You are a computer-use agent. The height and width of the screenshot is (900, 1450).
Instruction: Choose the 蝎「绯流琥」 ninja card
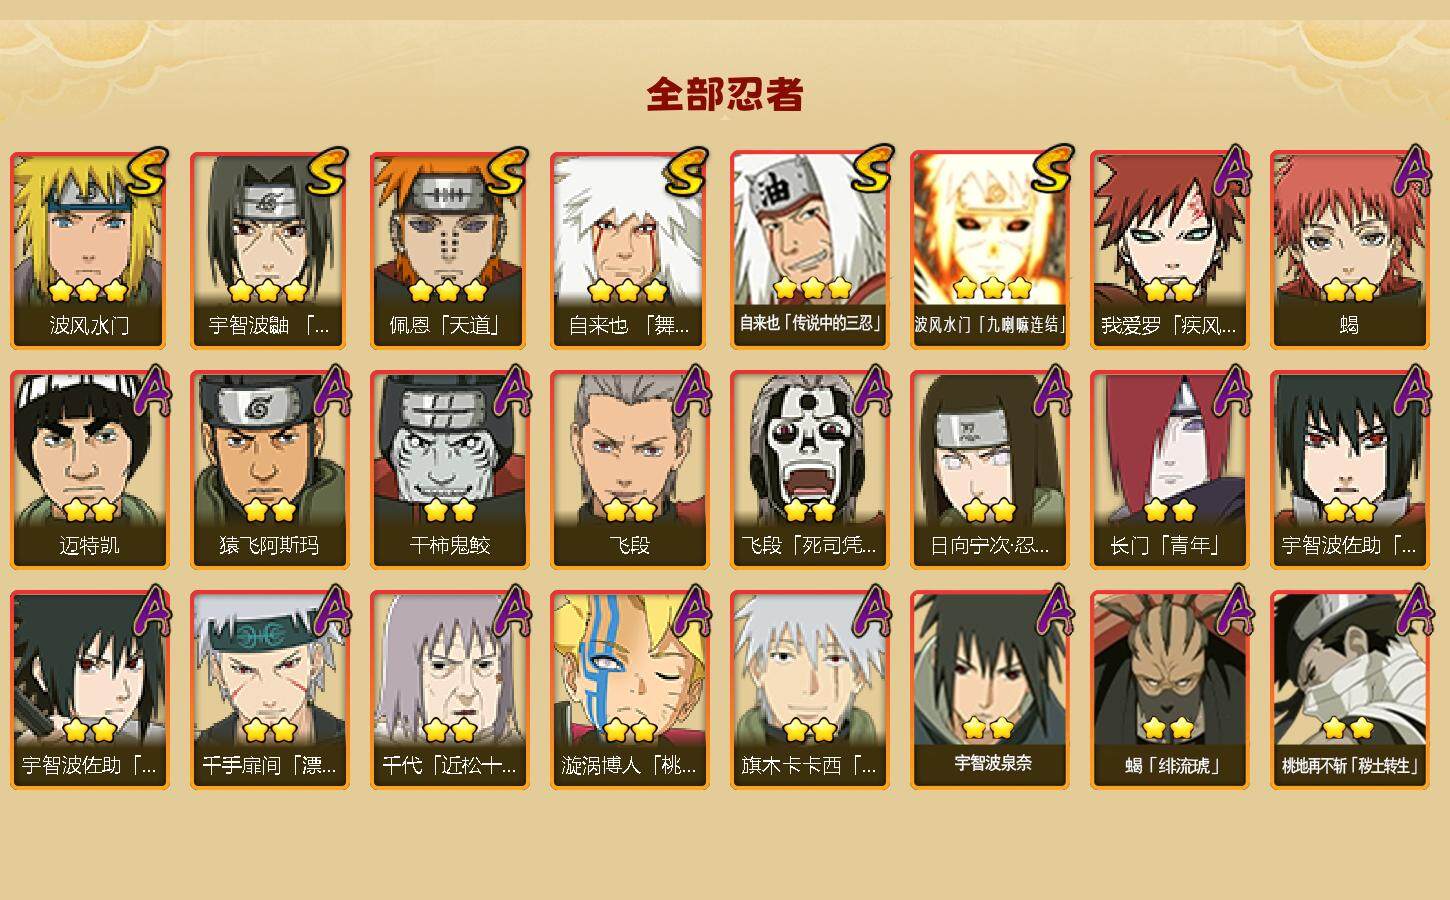click(x=1169, y=690)
